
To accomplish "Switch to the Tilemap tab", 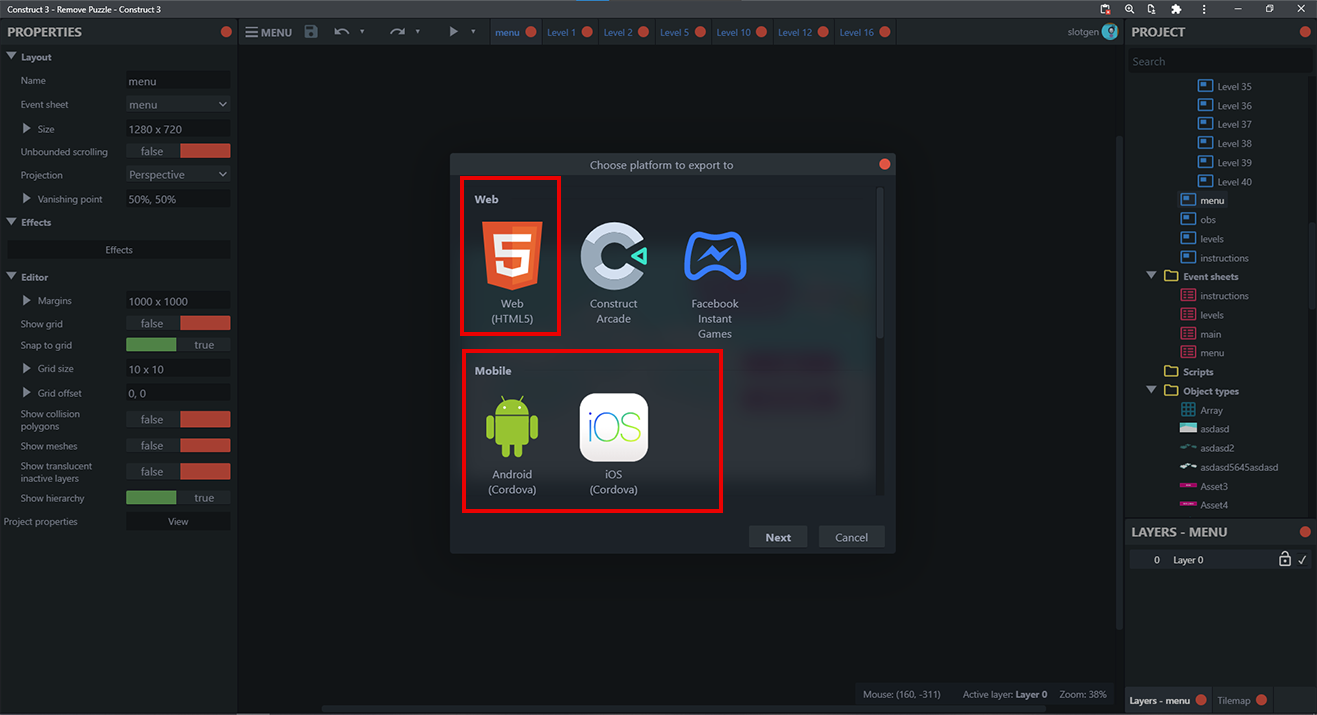I will click(1233, 700).
